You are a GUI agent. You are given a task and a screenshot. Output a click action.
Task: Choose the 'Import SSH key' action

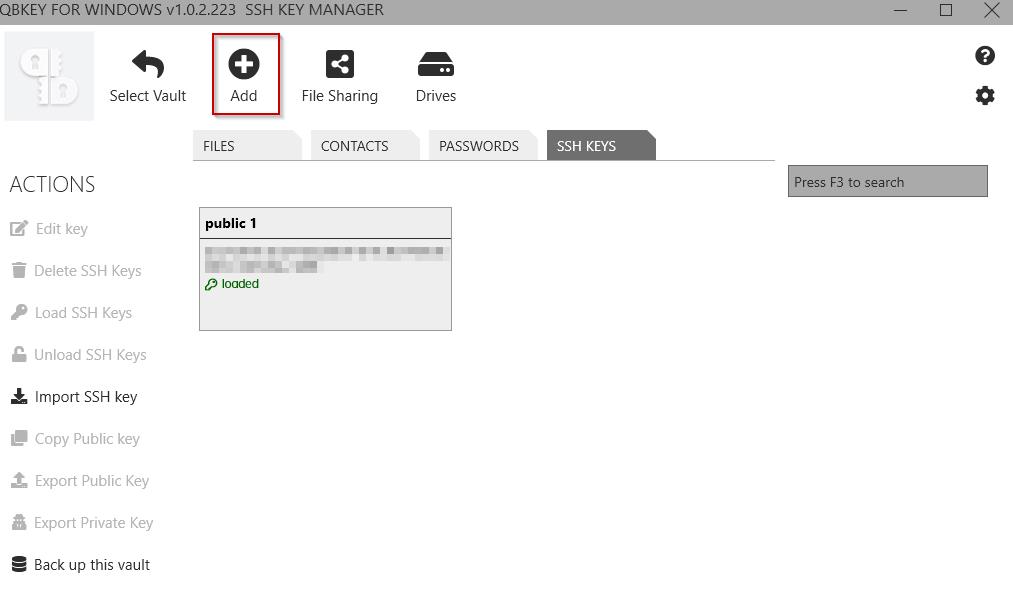tap(86, 397)
